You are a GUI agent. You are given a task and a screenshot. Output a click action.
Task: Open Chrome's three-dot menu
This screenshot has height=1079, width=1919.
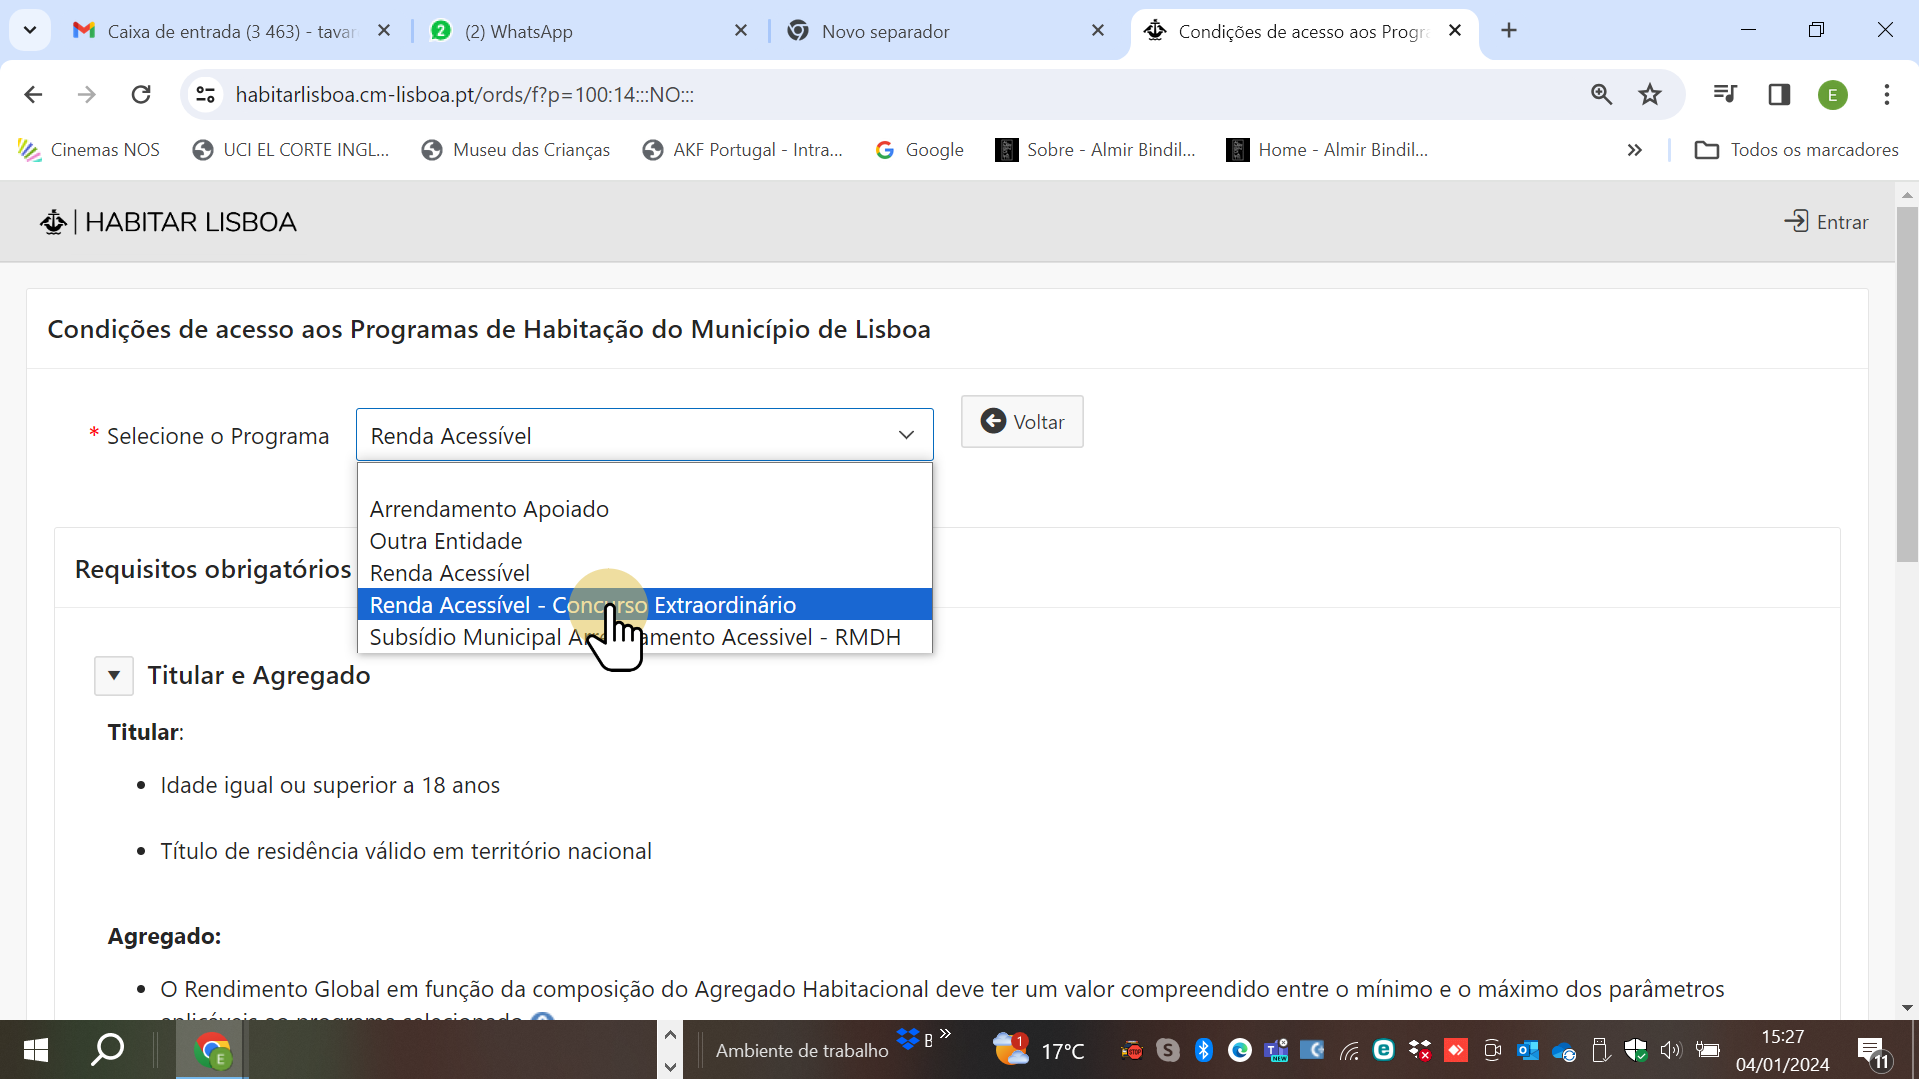coord(1886,94)
